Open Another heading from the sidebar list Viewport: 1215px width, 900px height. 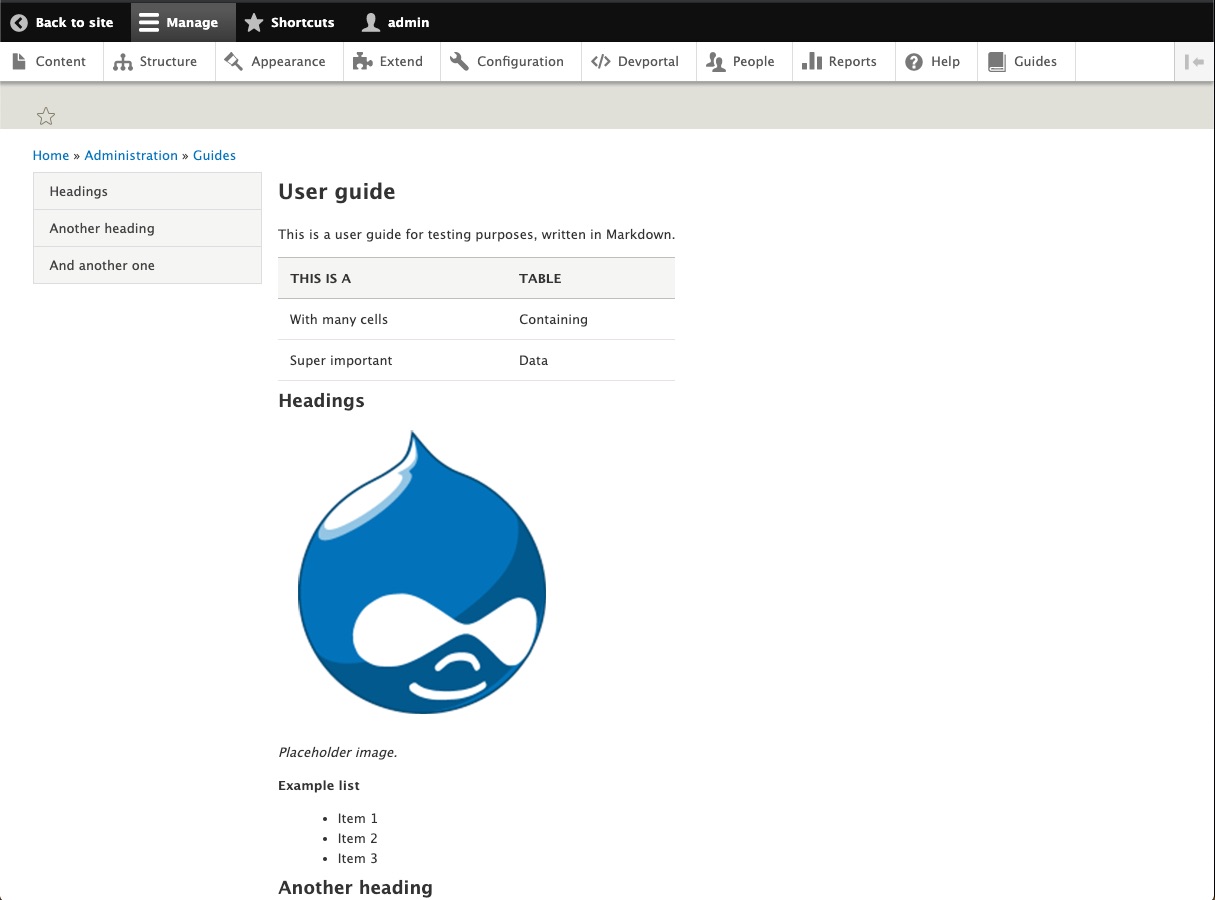(101, 228)
